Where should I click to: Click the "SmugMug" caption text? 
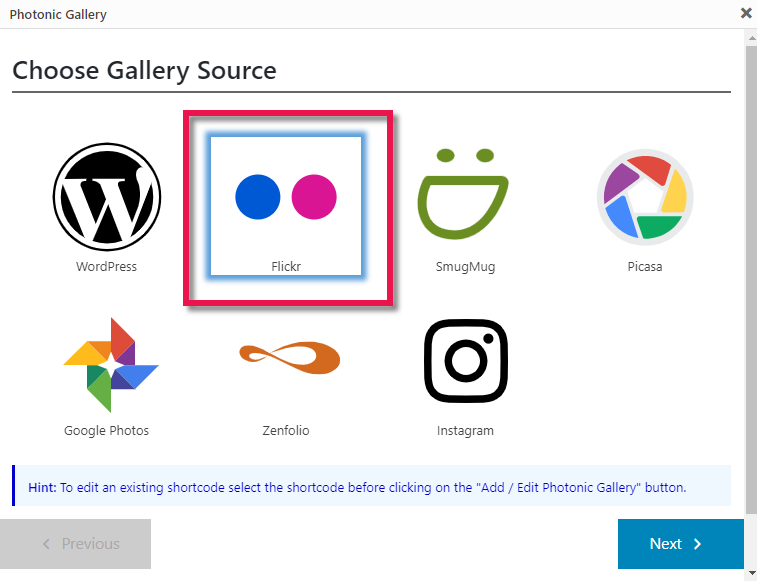465,267
